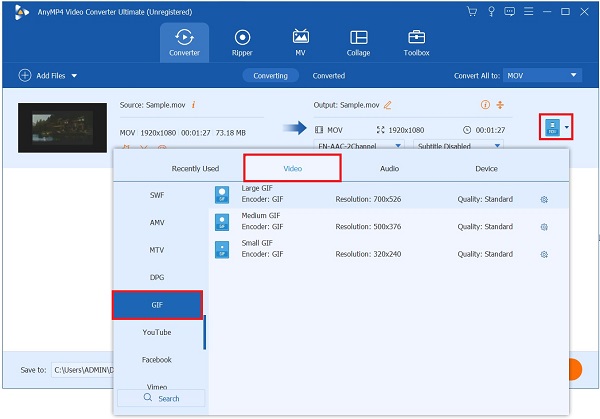Image resolution: width=600 pixels, height=419 pixels.
Task: Click the Medium GIF format icon
Action: click(x=222, y=222)
